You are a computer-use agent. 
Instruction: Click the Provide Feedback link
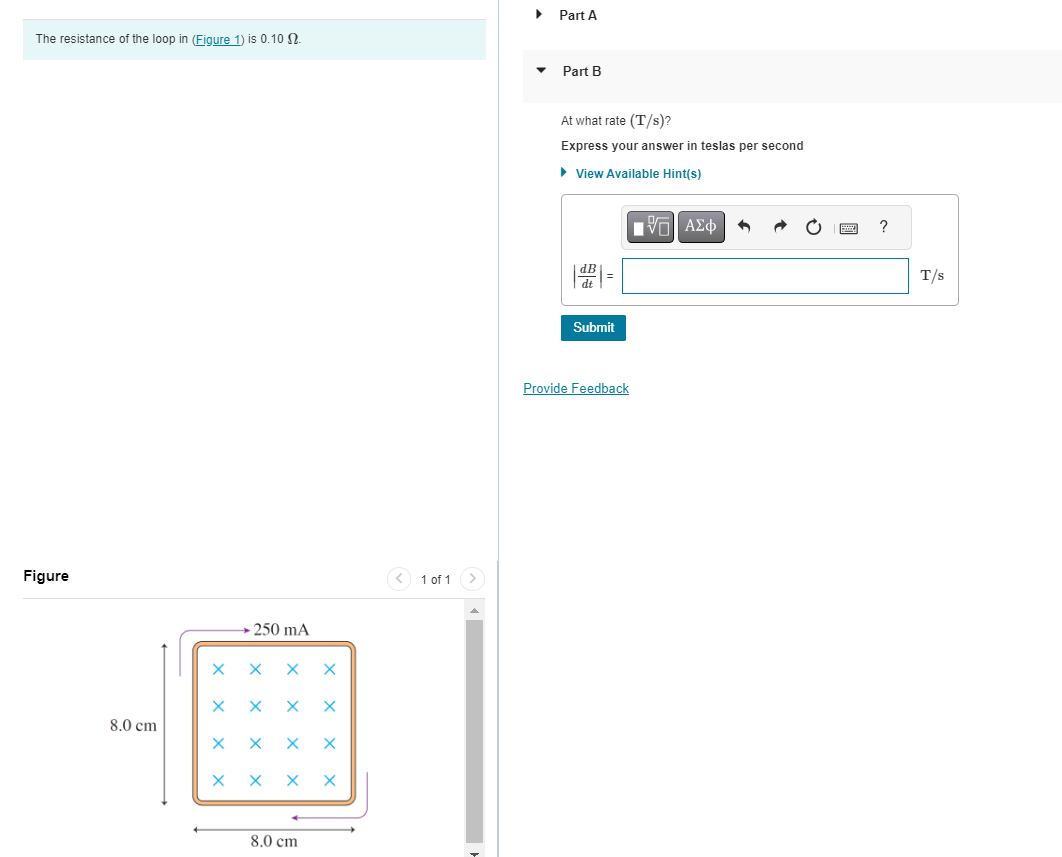(x=576, y=388)
